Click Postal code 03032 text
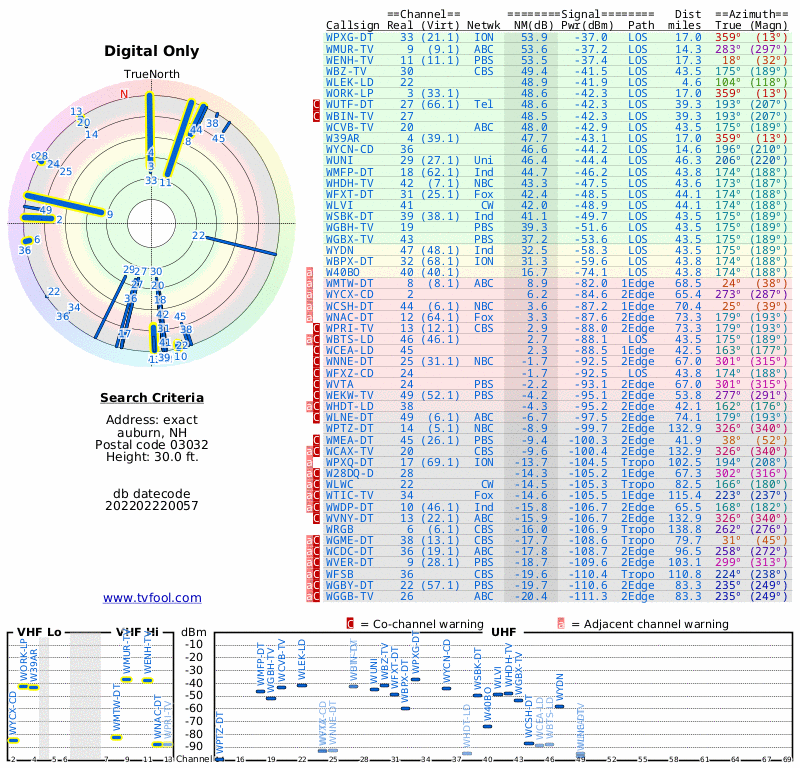 [152, 444]
